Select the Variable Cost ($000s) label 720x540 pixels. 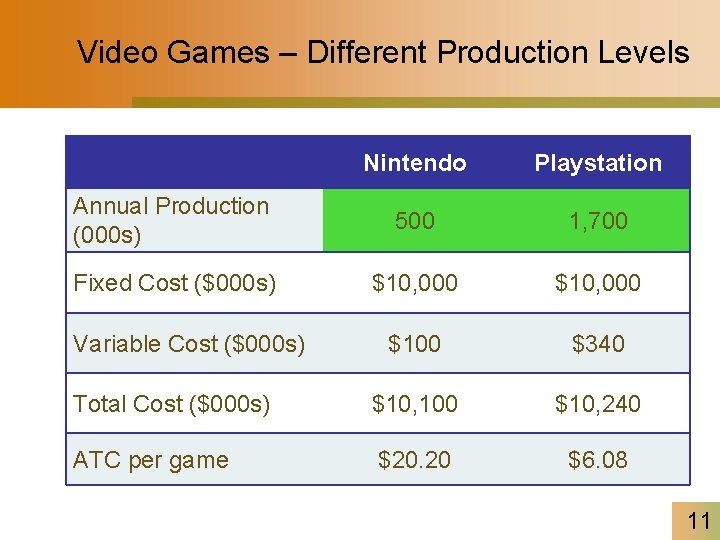click(x=189, y=344)
